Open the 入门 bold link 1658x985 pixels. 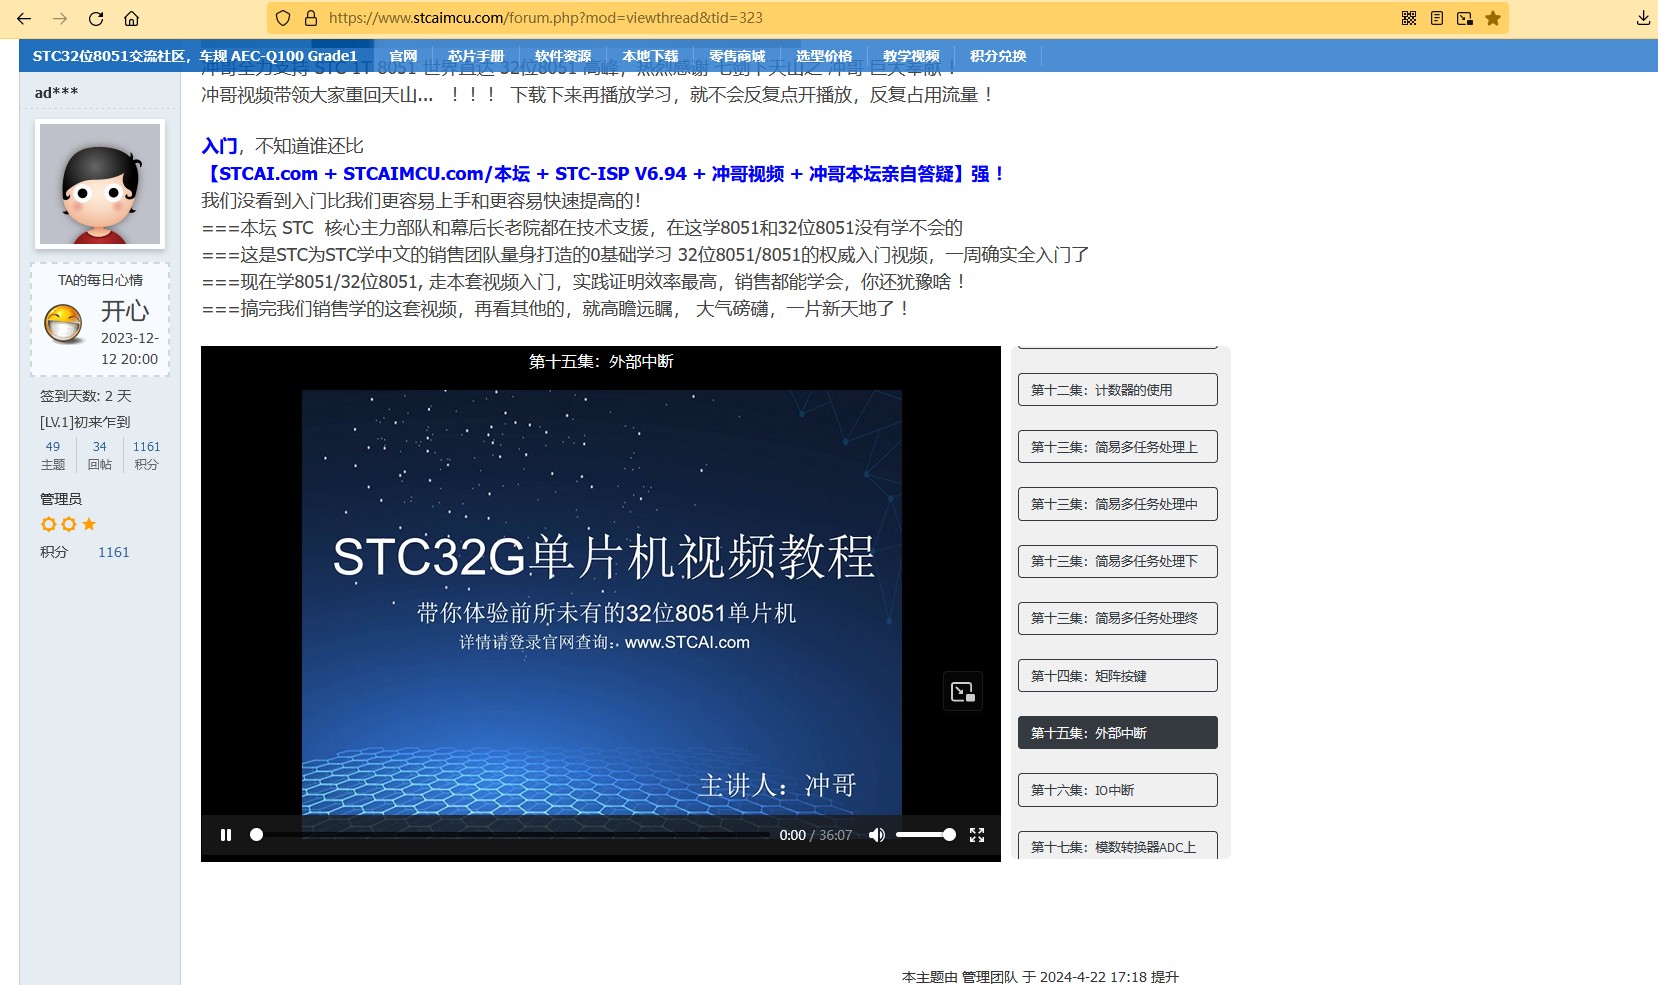coord(219,146)
